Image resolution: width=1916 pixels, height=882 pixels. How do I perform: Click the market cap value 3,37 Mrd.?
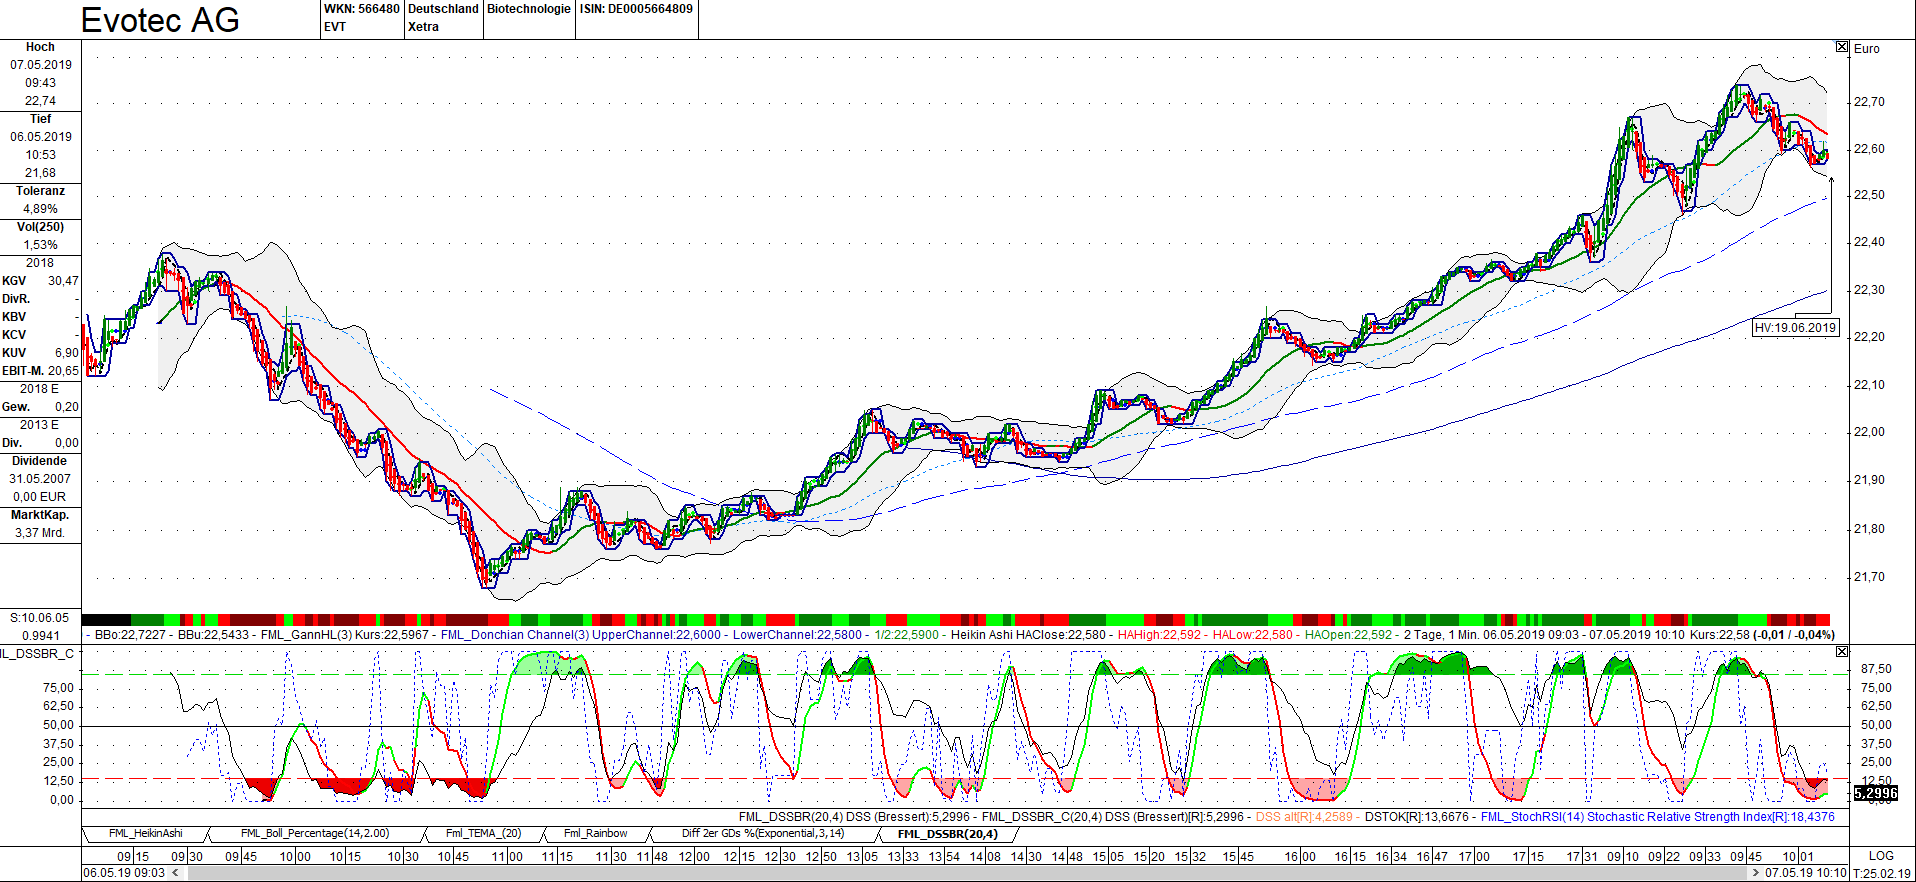click(x=40, y=533)
